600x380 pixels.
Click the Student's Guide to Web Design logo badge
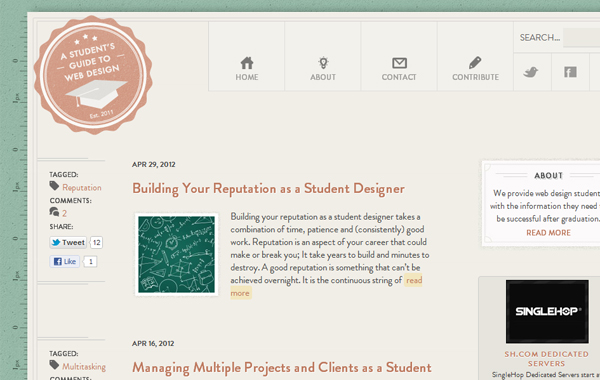click(93, 75)
